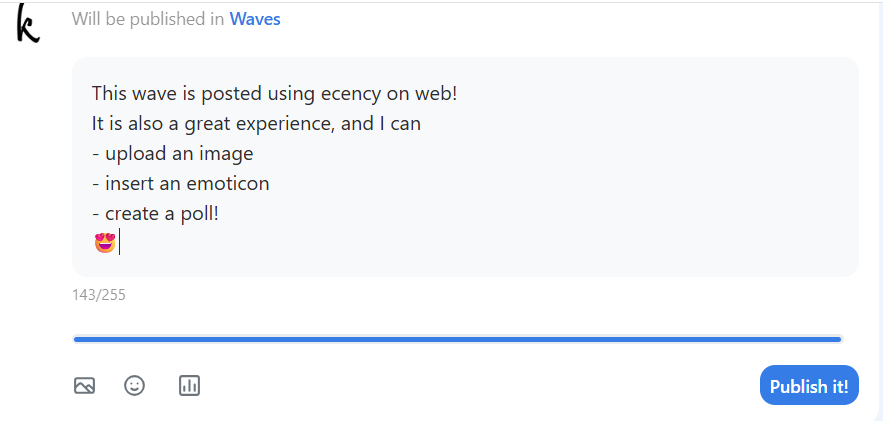Click the "Will be published in" label
Viewport: 883px width, 421px height.
tap(148, 19)
